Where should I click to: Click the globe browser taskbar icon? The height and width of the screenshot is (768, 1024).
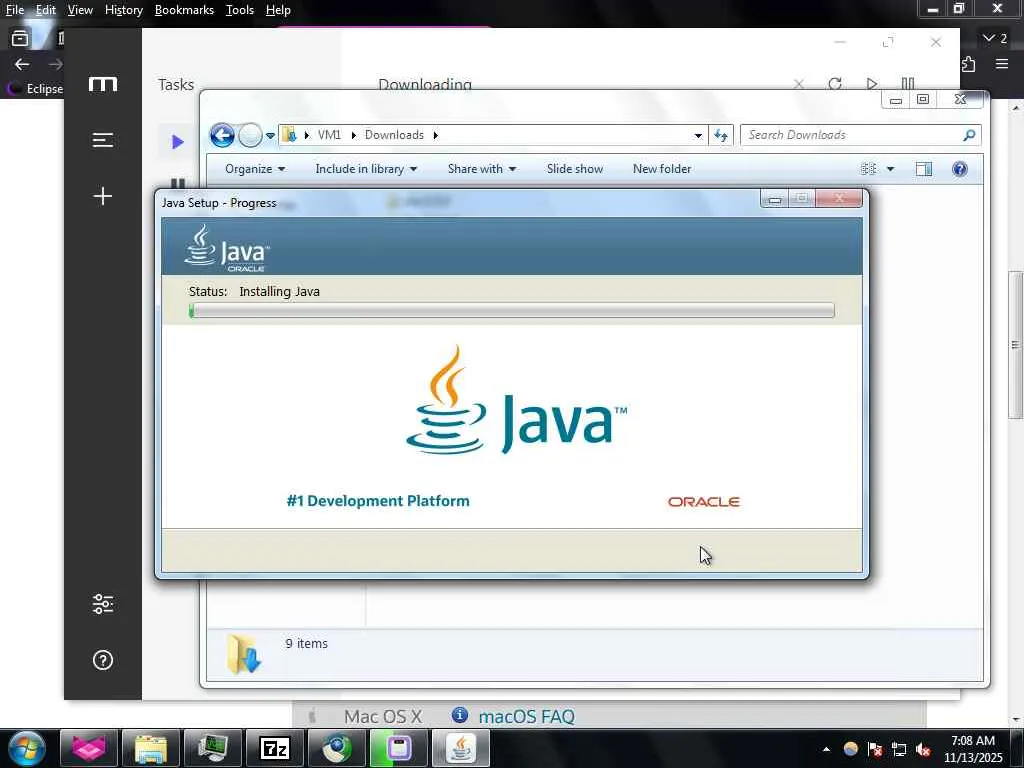pyautogui.click(x=336, y=748)
